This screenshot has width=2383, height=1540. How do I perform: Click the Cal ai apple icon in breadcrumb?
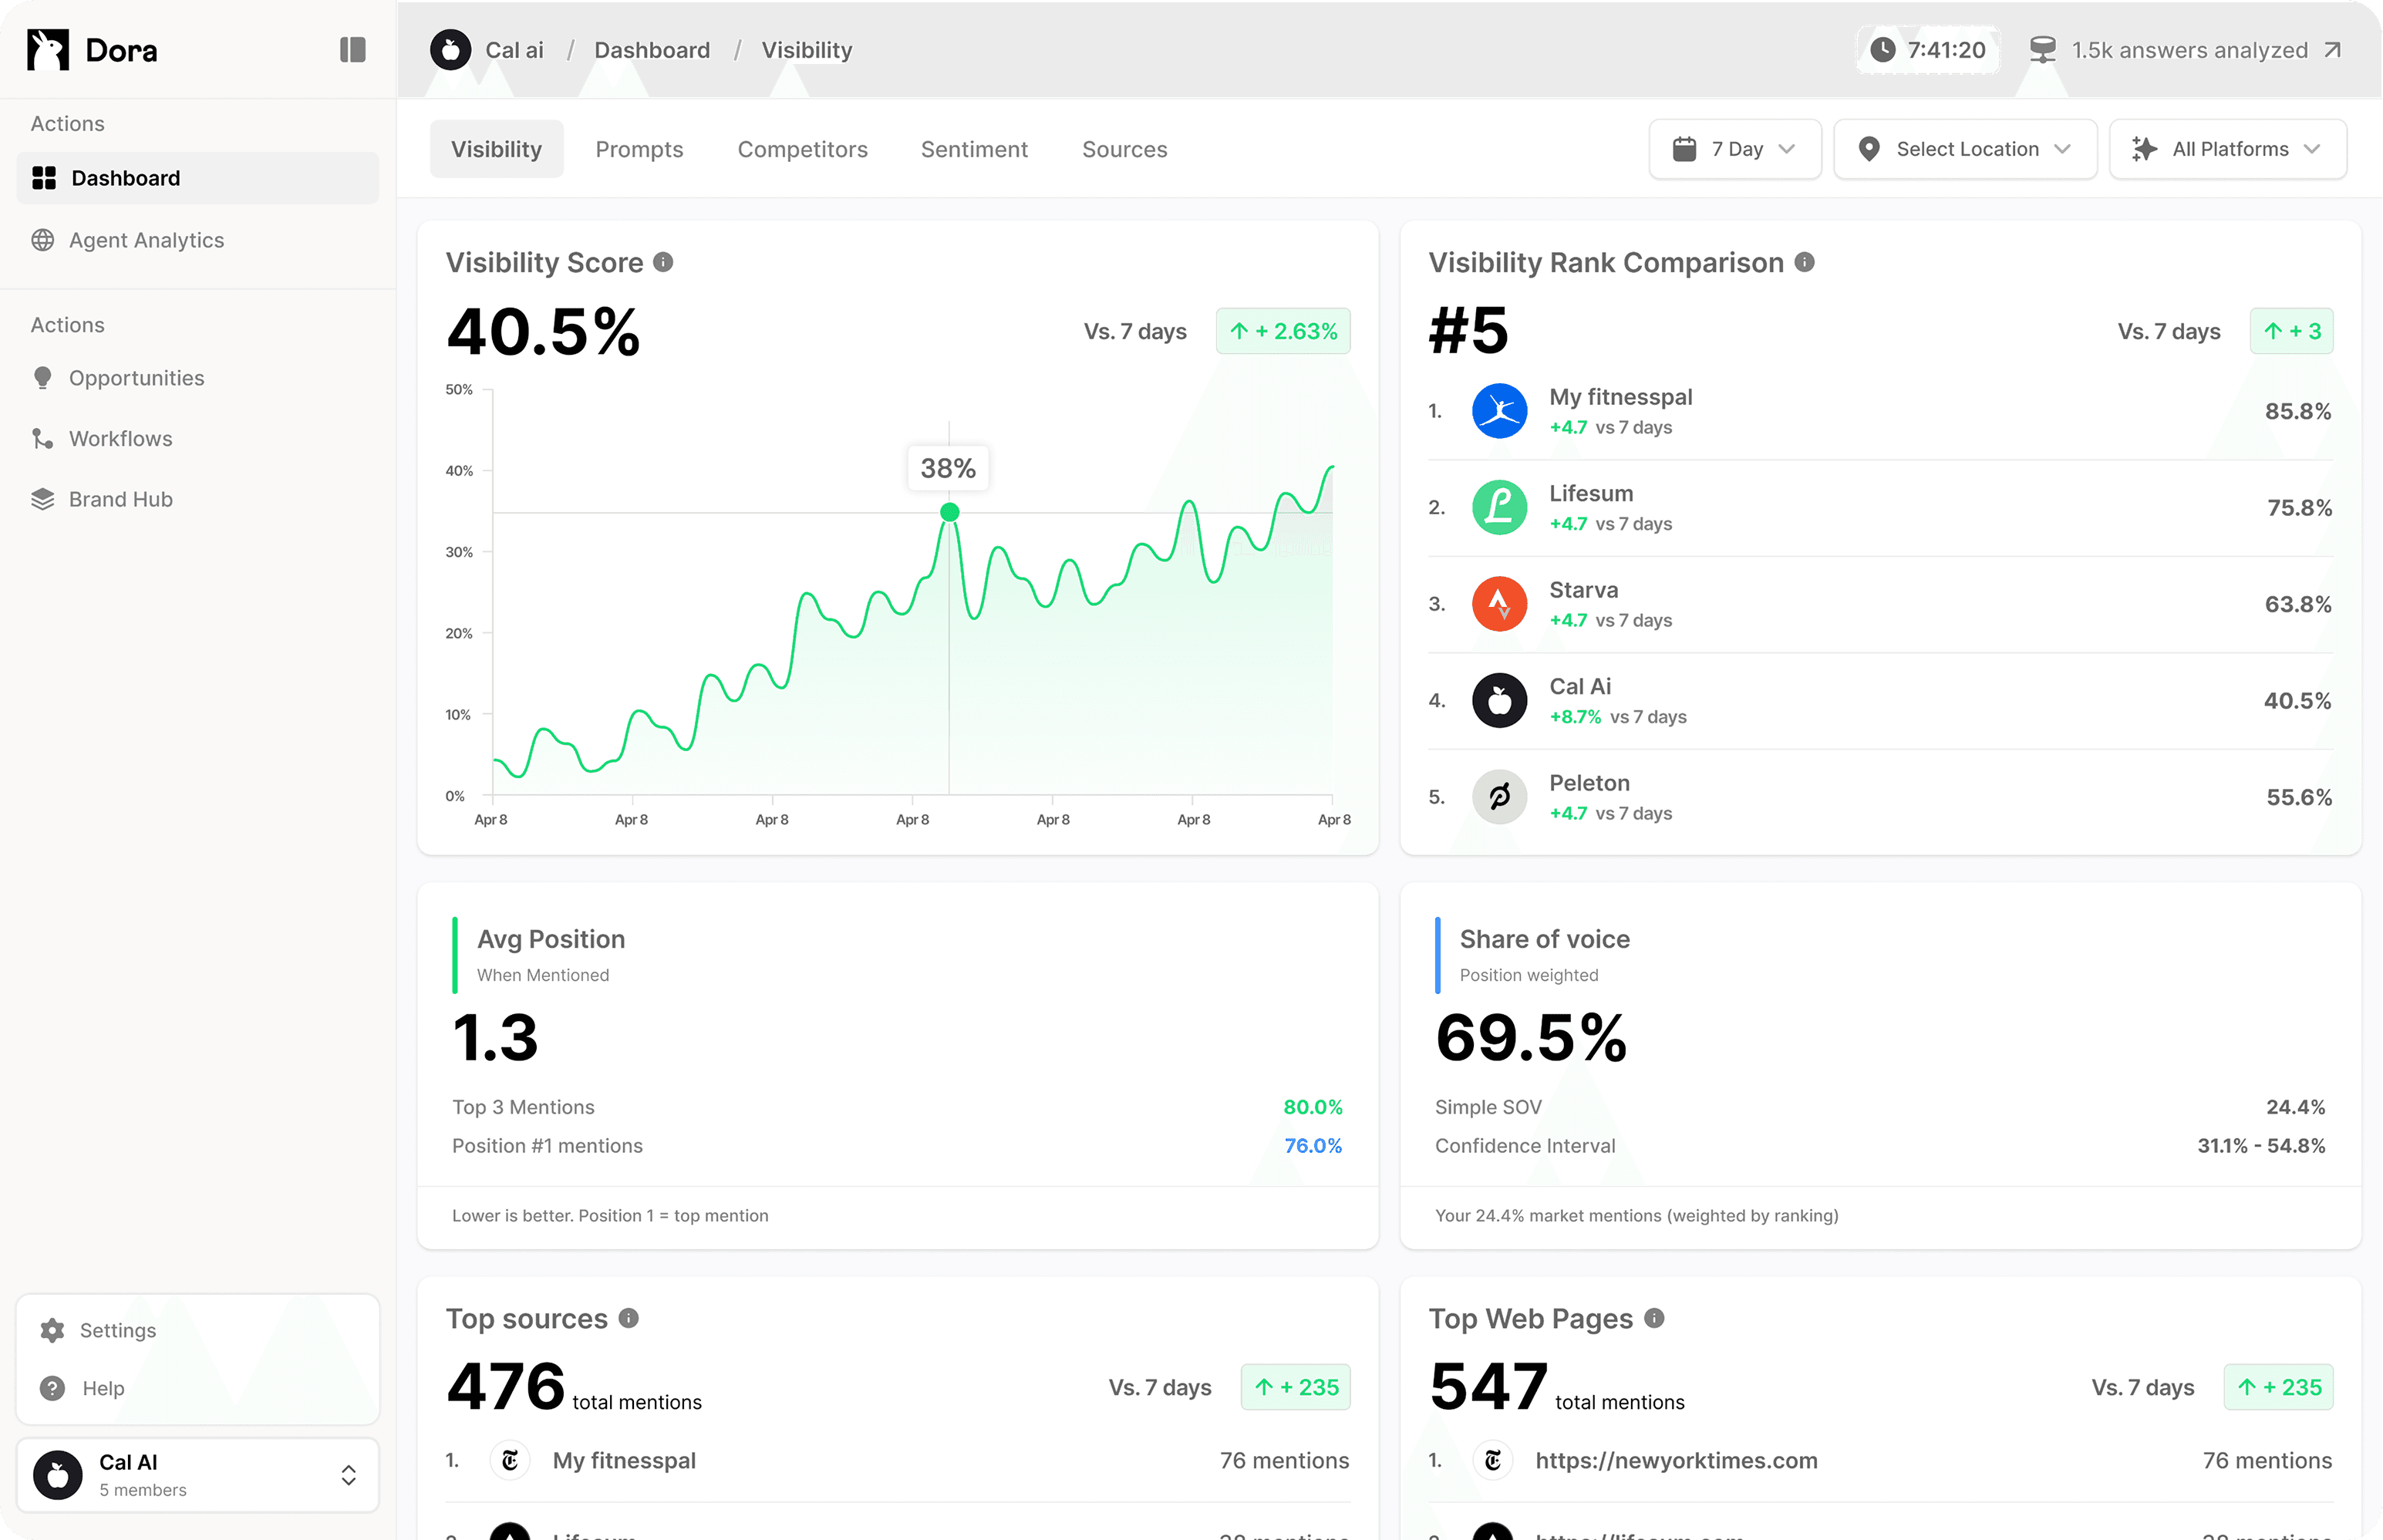coord(451,50)
